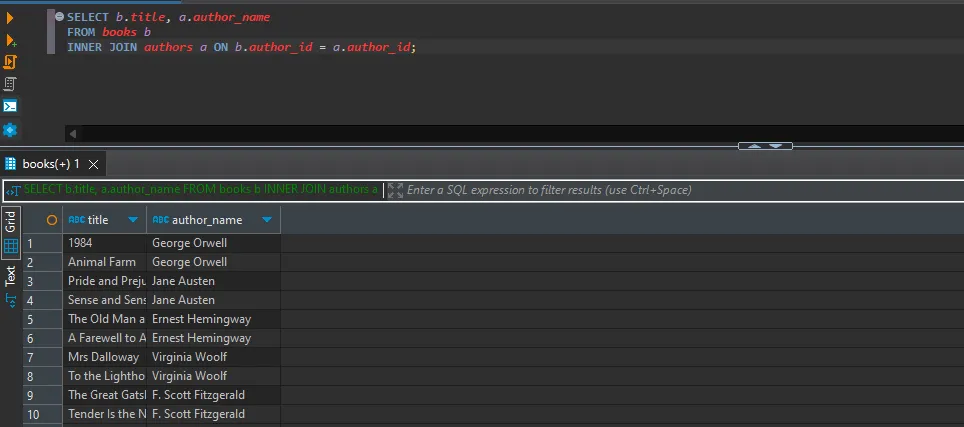Click the Pride and Prejudice title cell
The width and height of the screenshot is (964, 427).
tap(105, 281)
